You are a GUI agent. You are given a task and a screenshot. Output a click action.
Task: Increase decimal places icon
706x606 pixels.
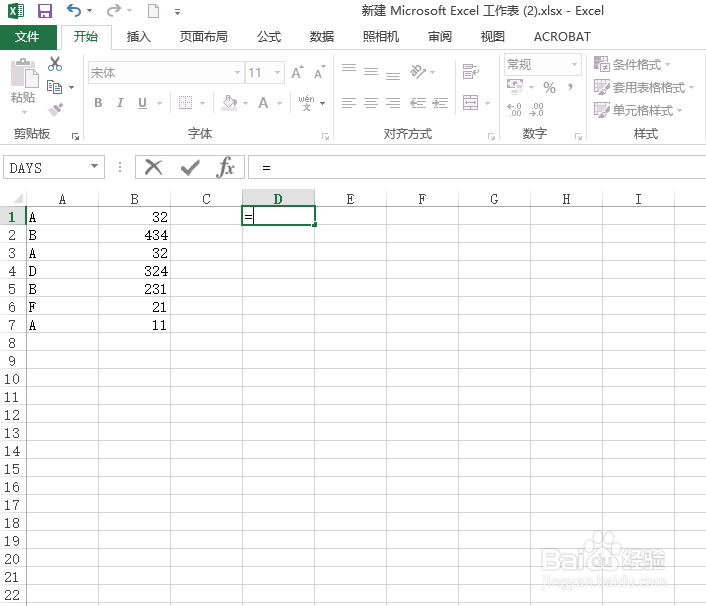(x=514, y=109)
